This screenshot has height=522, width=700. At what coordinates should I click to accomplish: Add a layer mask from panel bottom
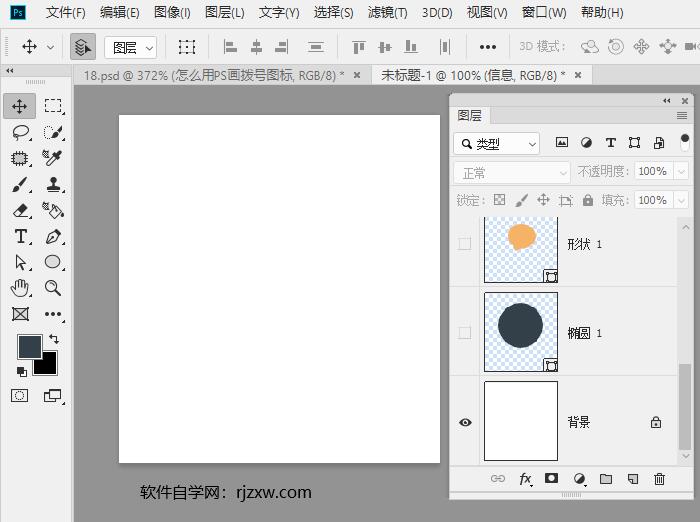551,480
